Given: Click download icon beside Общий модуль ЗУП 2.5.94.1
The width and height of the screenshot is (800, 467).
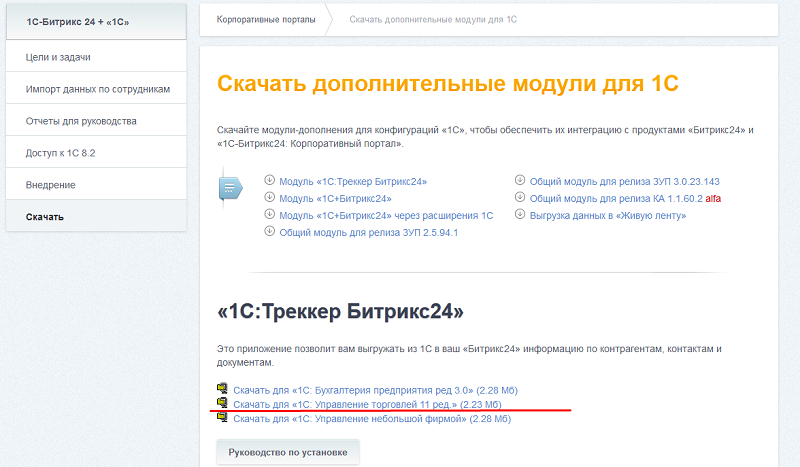Looking at the screenshot, I should (269, 231).
